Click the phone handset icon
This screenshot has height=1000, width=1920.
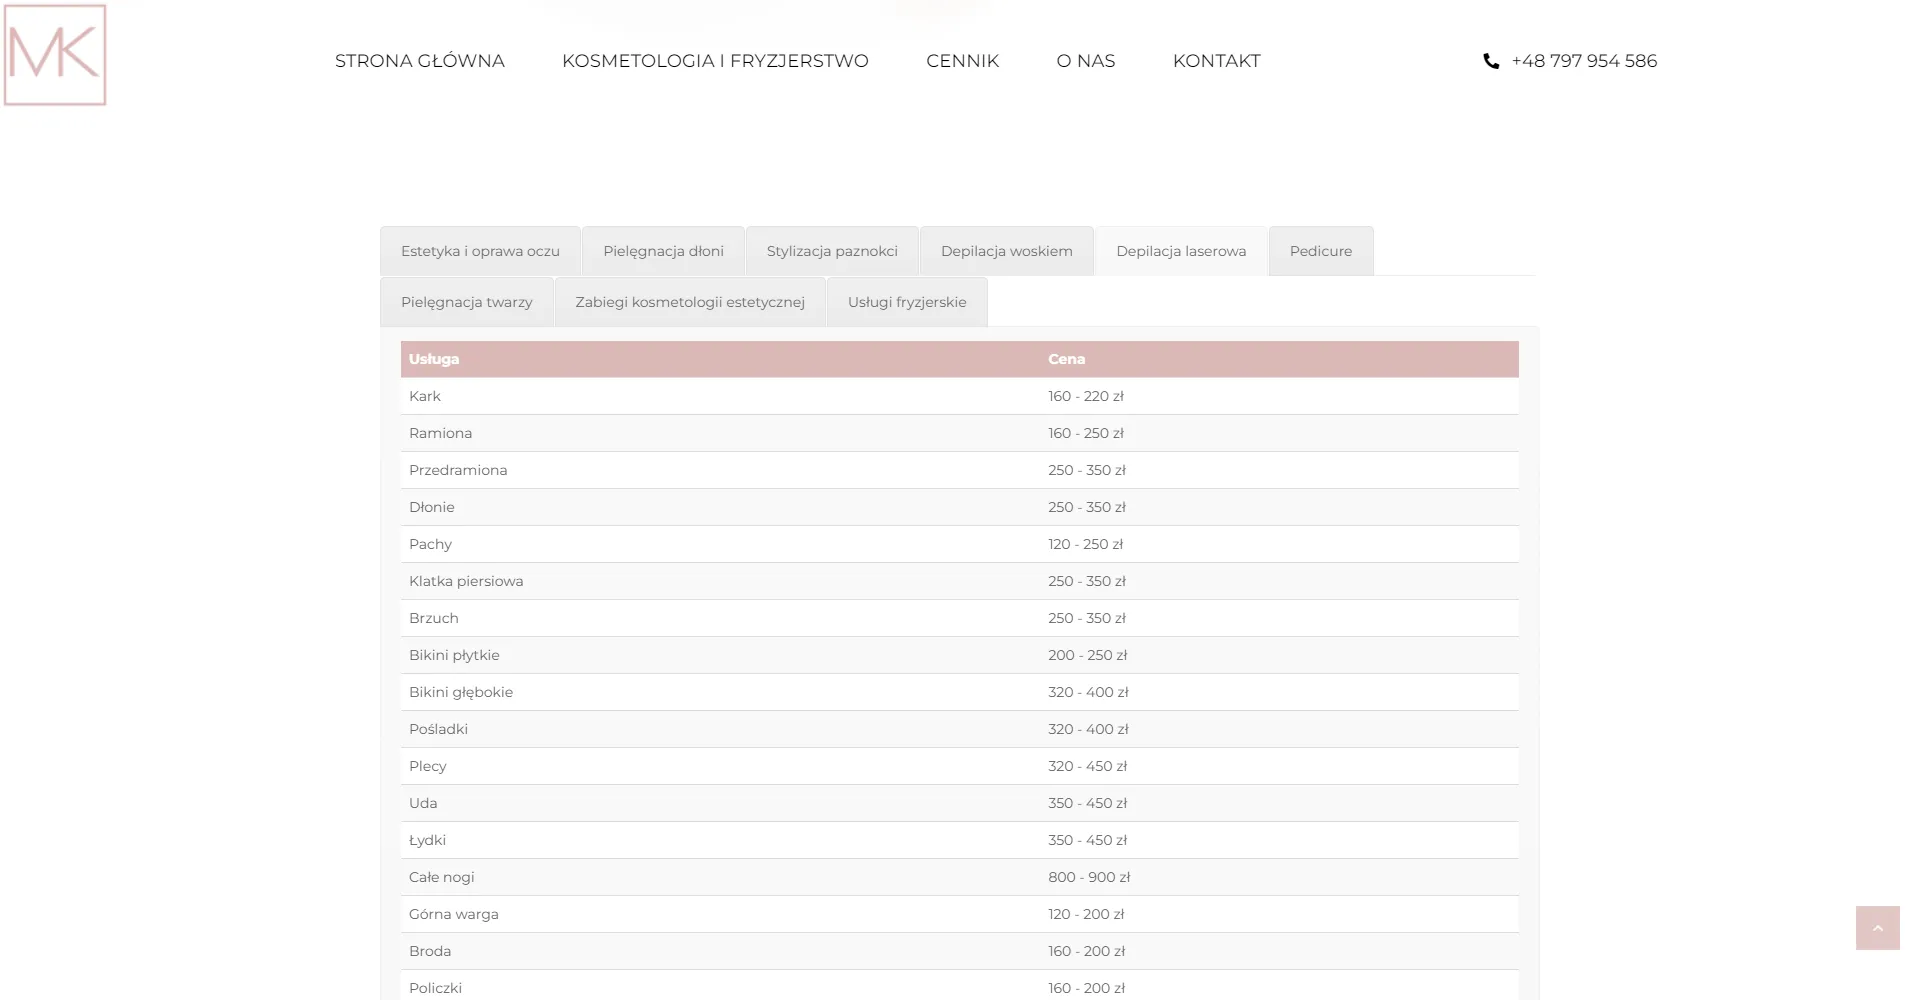[x=1490, y=61]
